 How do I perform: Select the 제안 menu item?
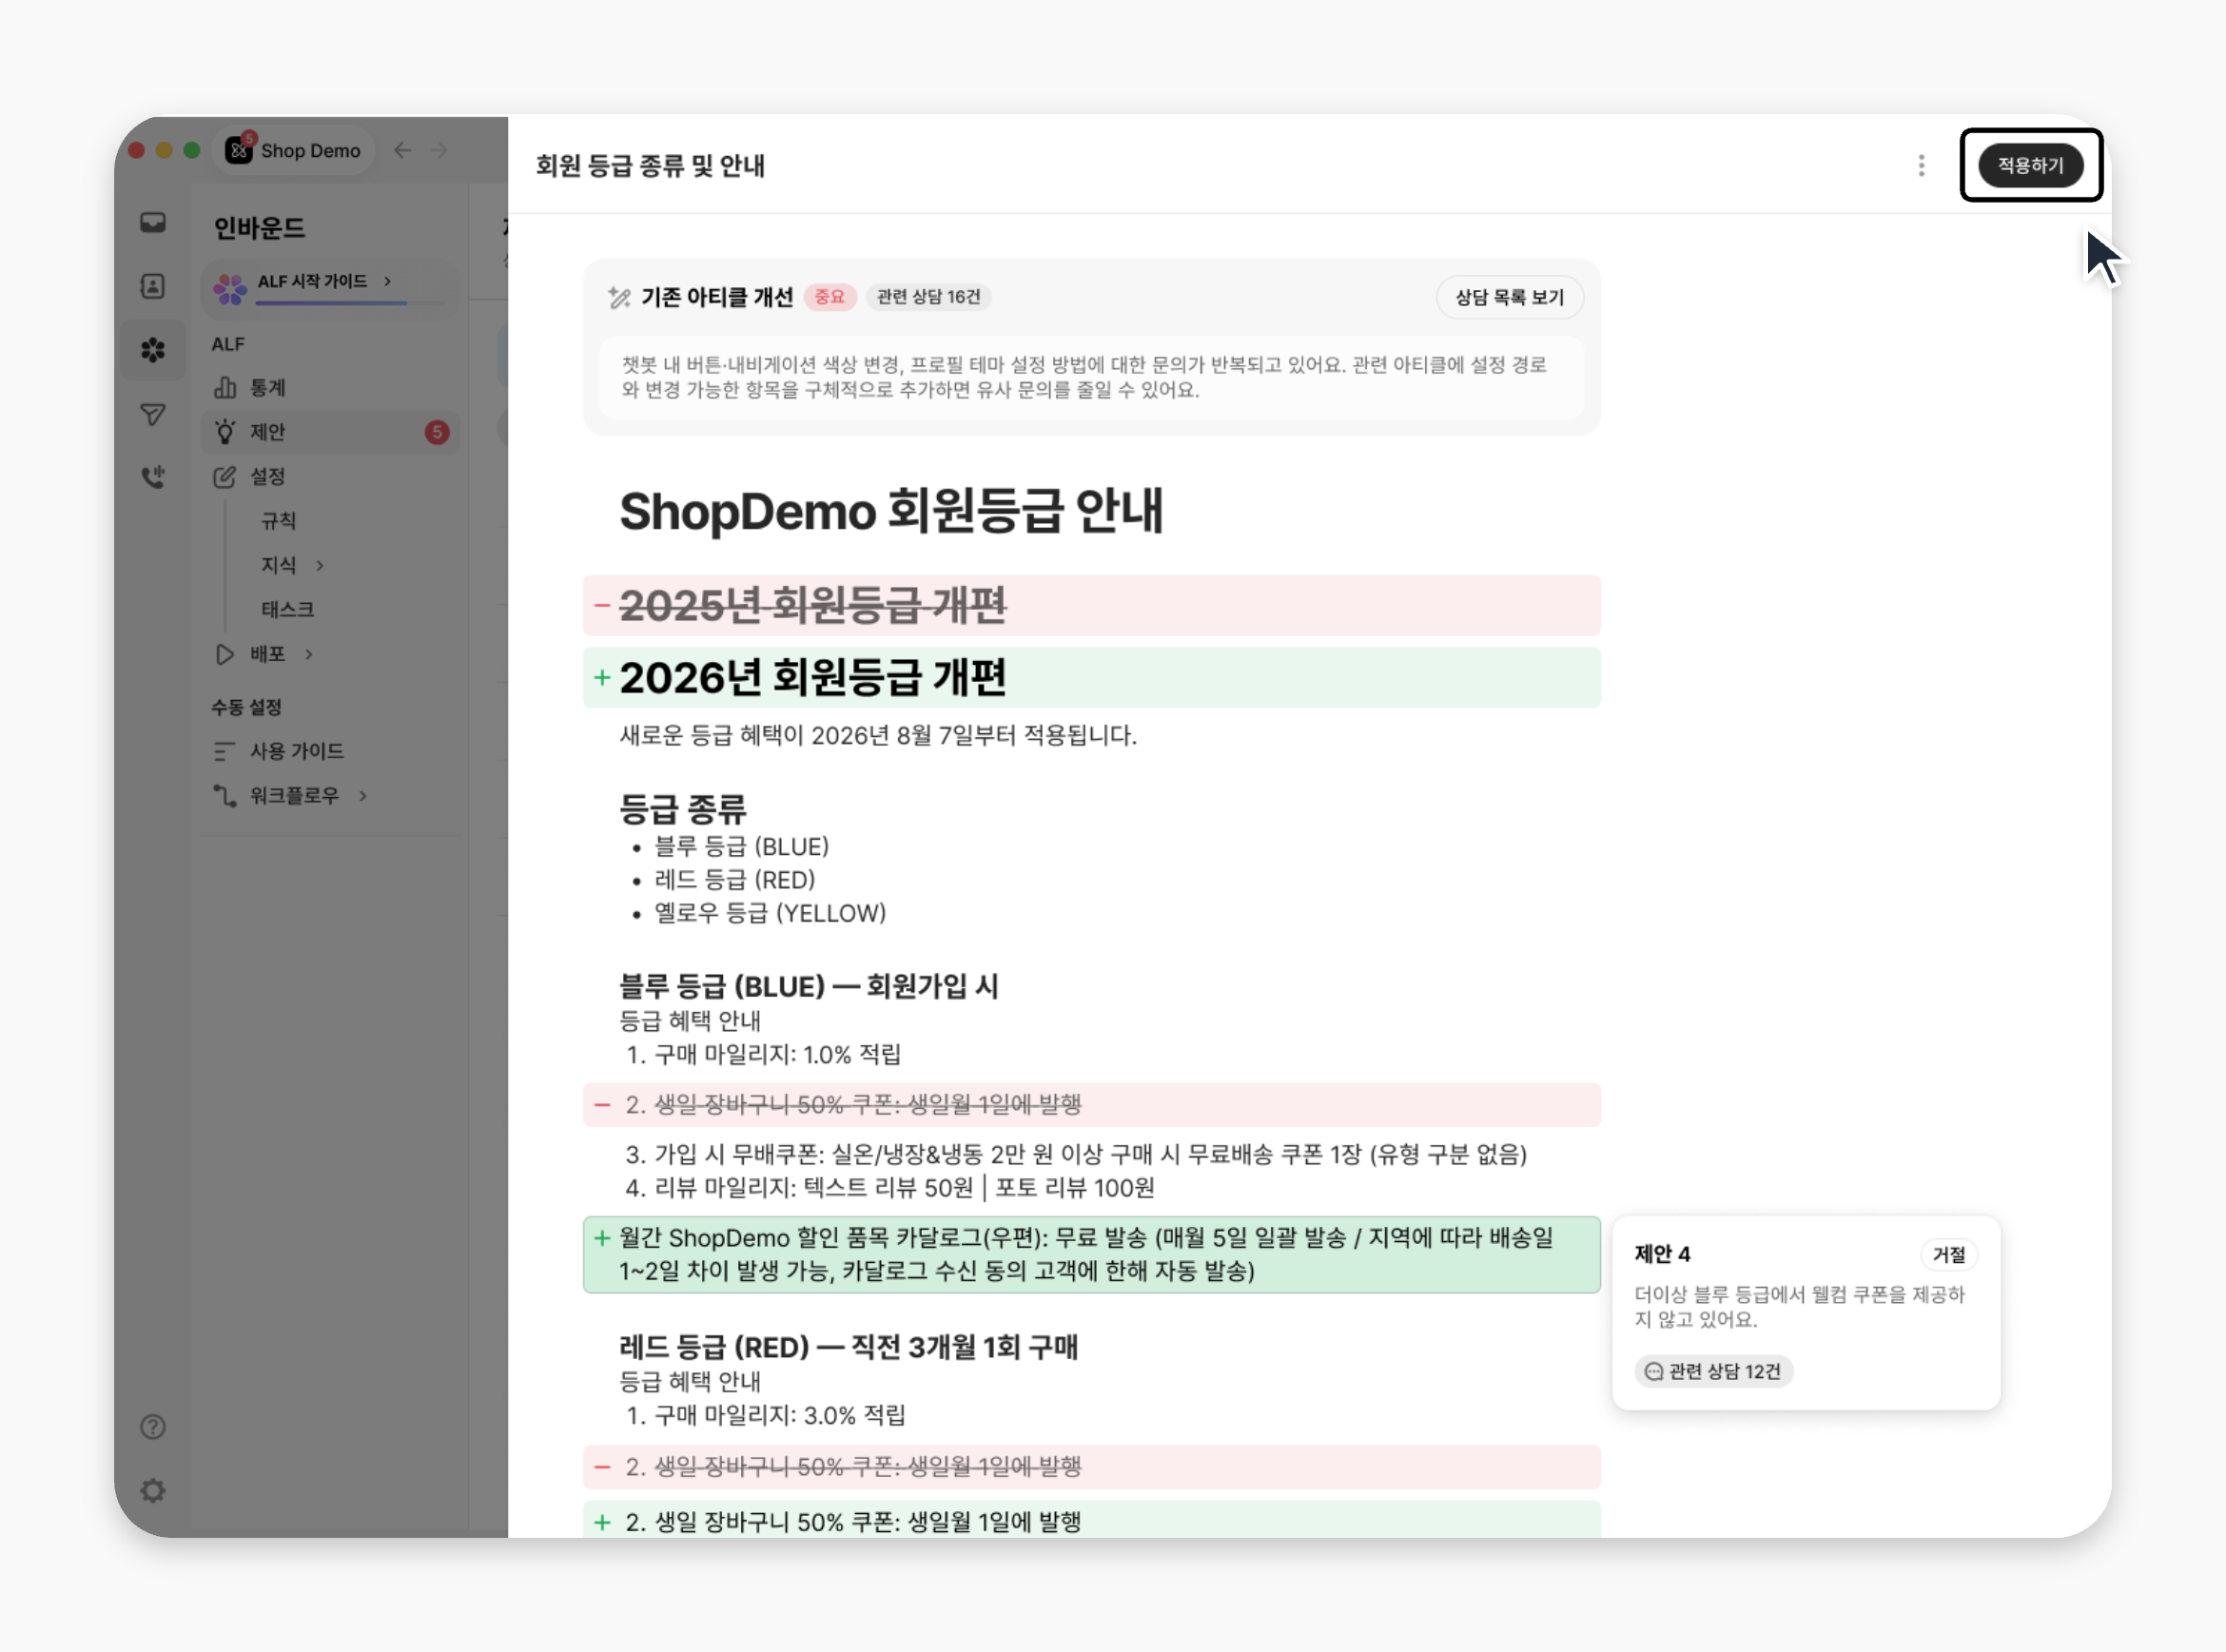pos(331,432)
